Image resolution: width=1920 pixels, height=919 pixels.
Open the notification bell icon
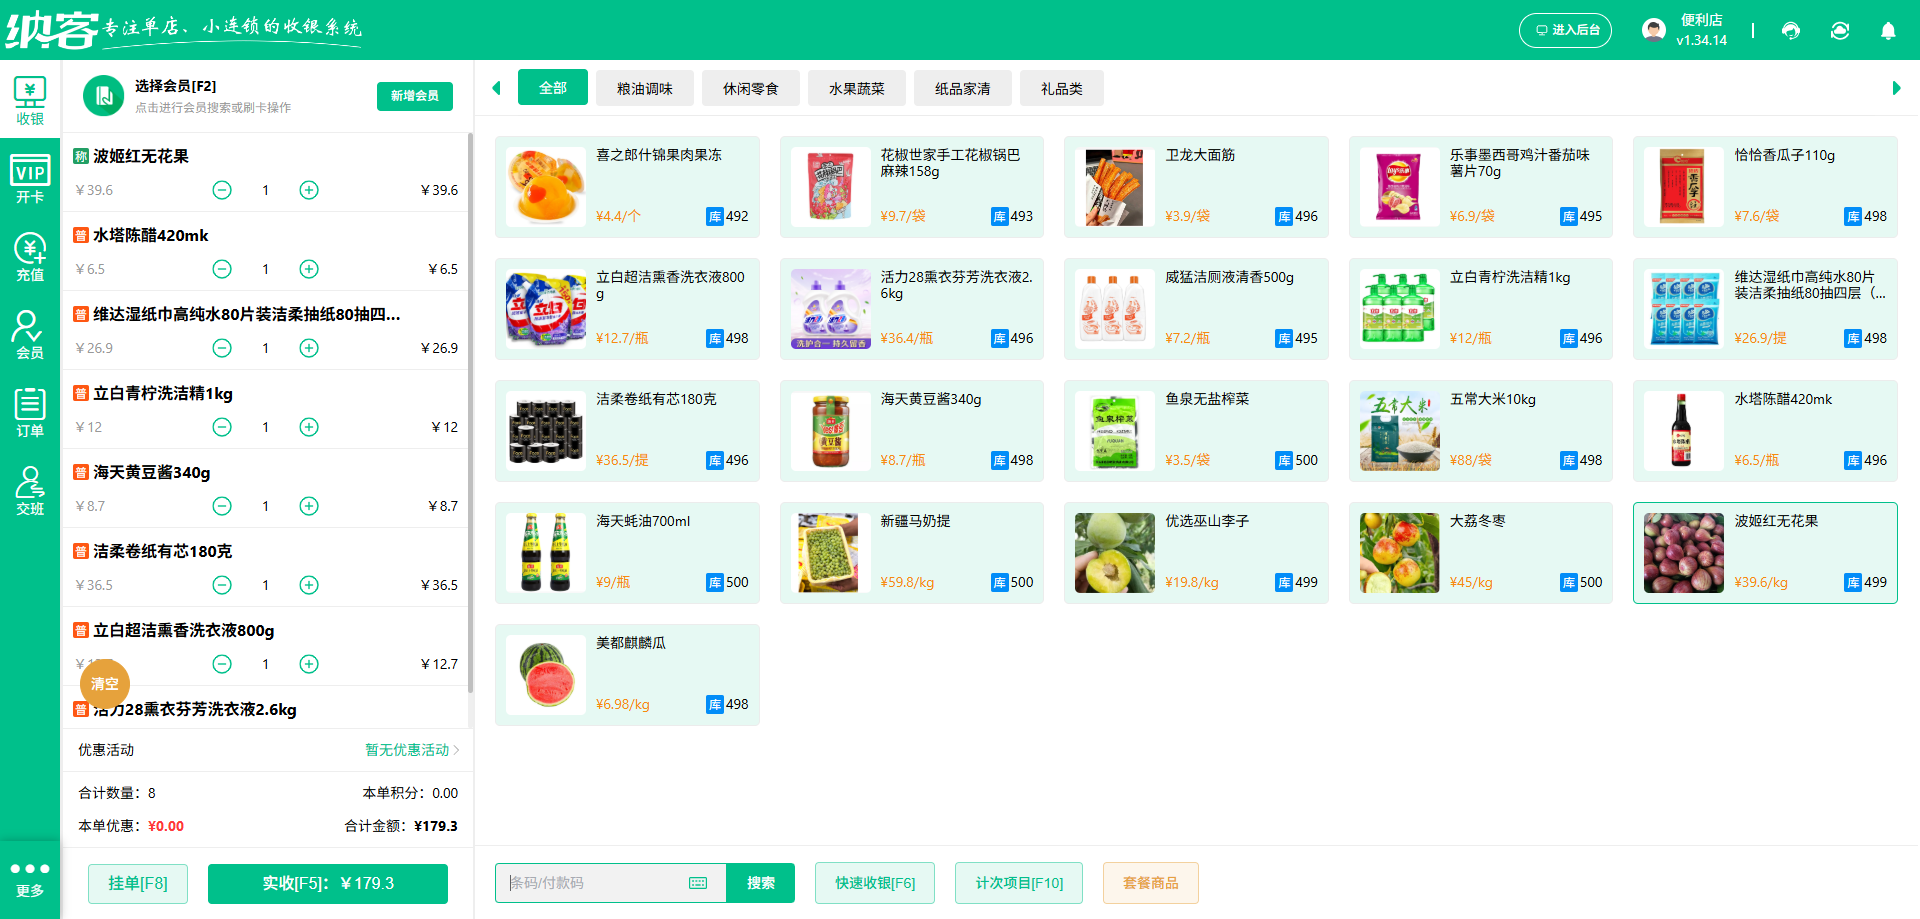pos(1888,30)
